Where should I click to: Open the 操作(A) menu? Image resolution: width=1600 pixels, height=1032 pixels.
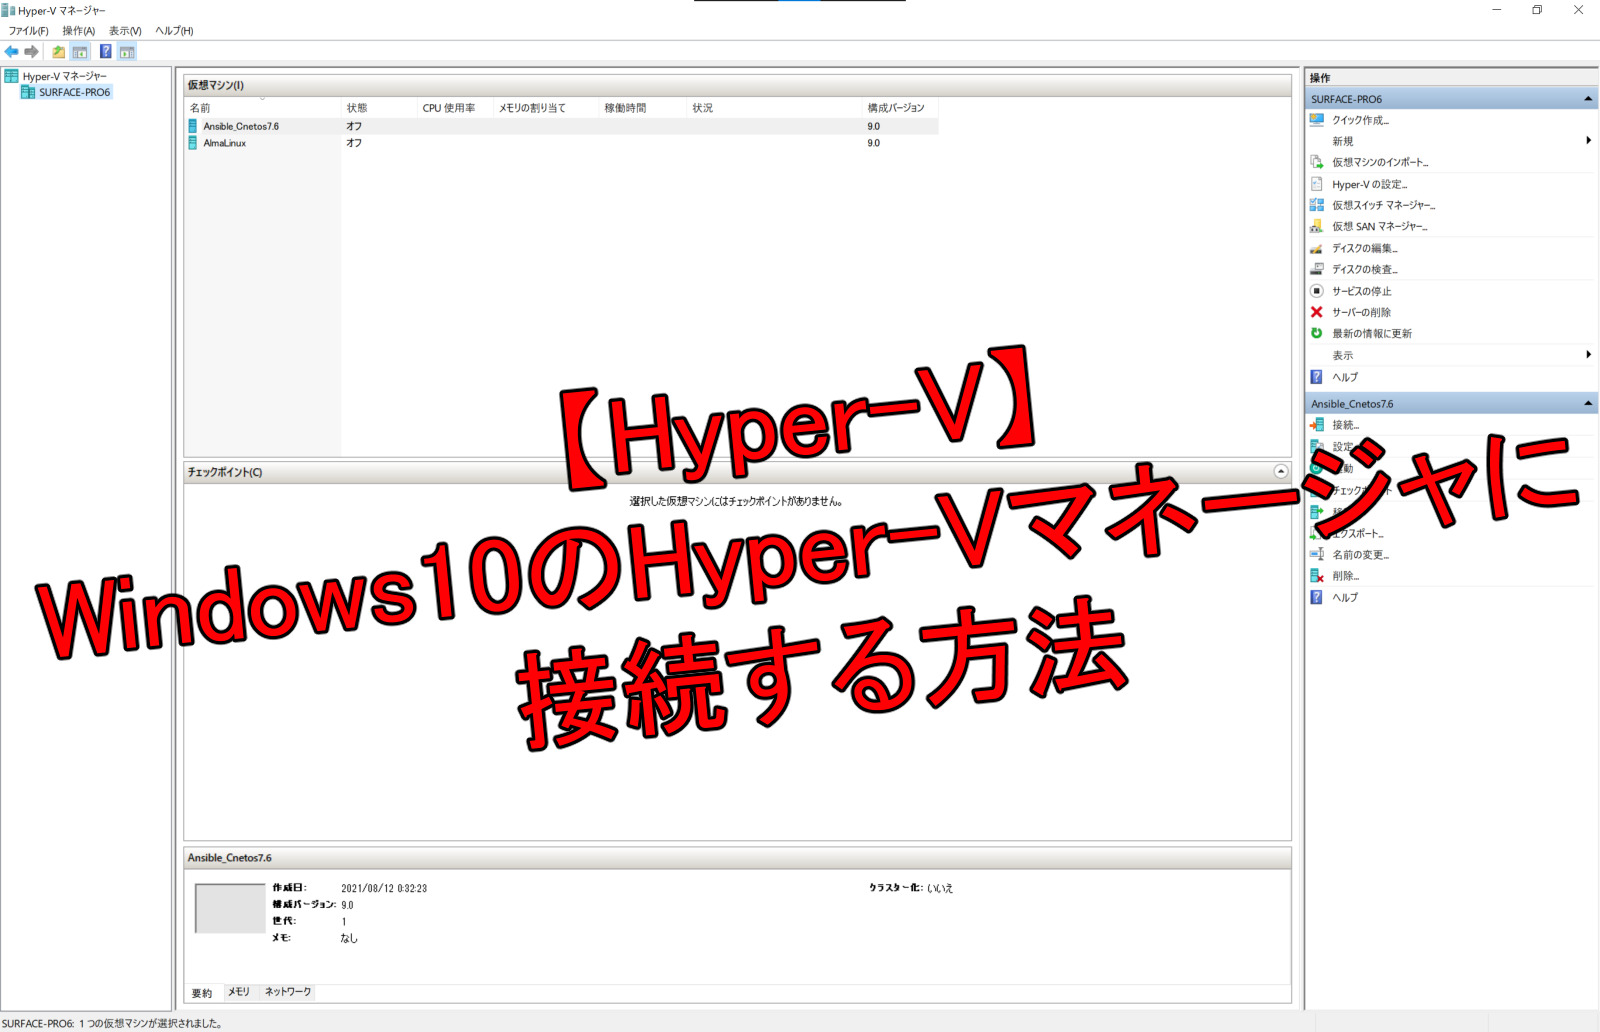tap(79, 31)
